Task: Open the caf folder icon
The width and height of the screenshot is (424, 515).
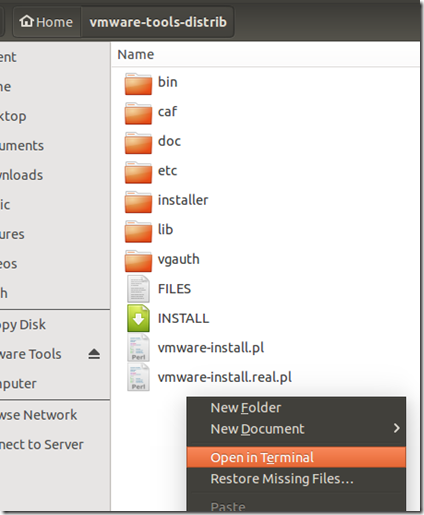Action: click(138, 113)
